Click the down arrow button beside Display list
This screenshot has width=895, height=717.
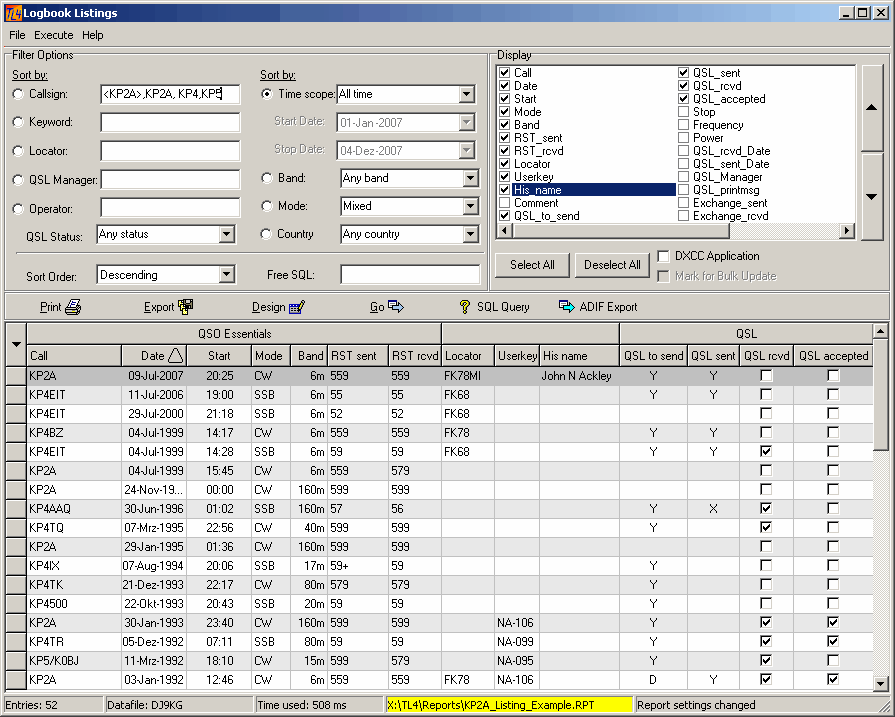click(872, 196)
